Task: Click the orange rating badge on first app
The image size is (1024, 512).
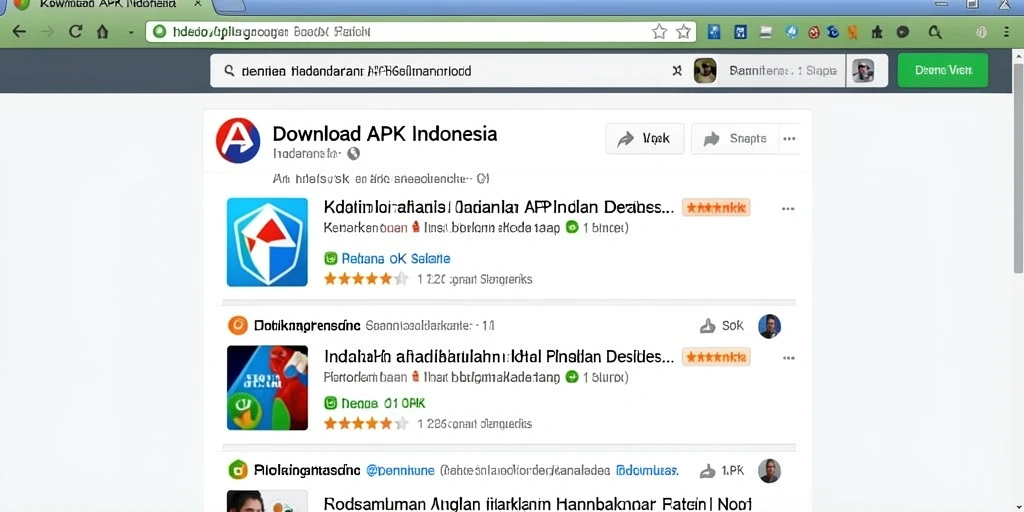Action: (716, 208)
